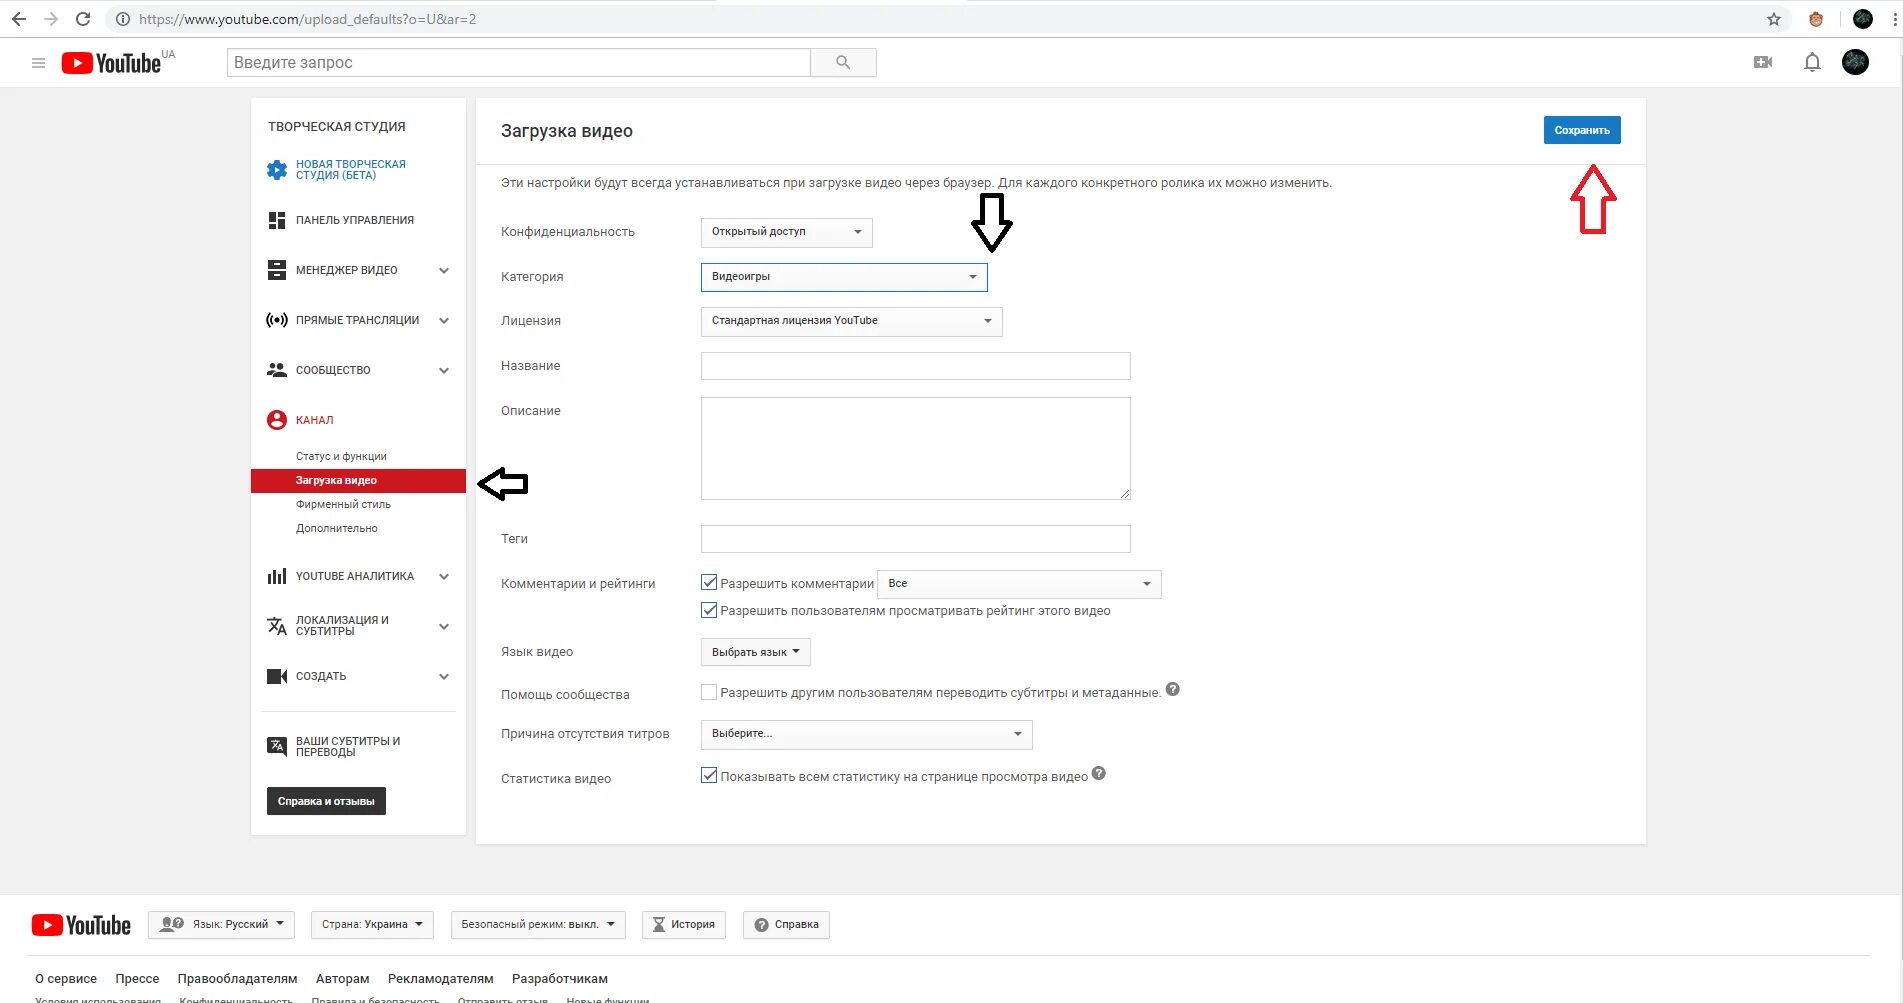1903x1003 pixels.
Task: Open 'Ваши субтитры и переводы' item
Action: pyautogui.click(x=348, y=746)
